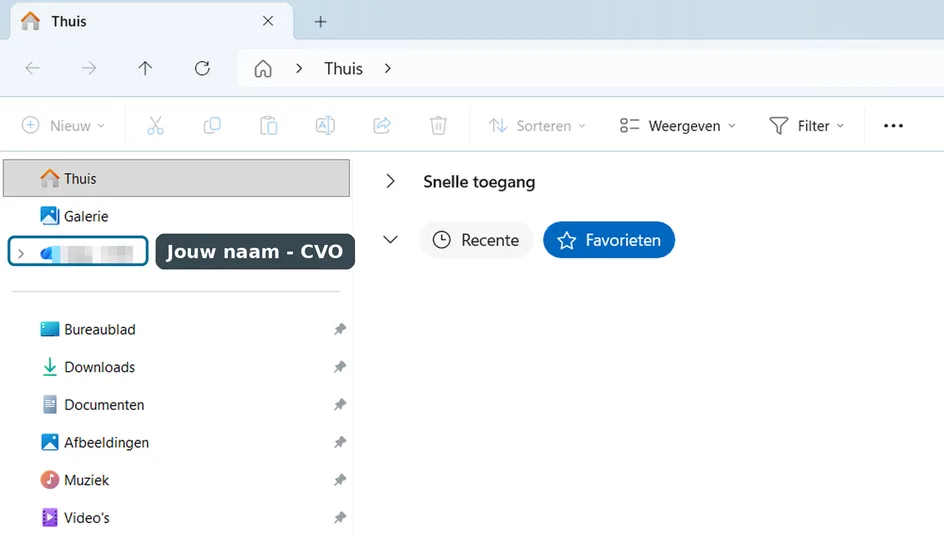Switch to the Recente tab
944x537 pixels.
[476, 240]
